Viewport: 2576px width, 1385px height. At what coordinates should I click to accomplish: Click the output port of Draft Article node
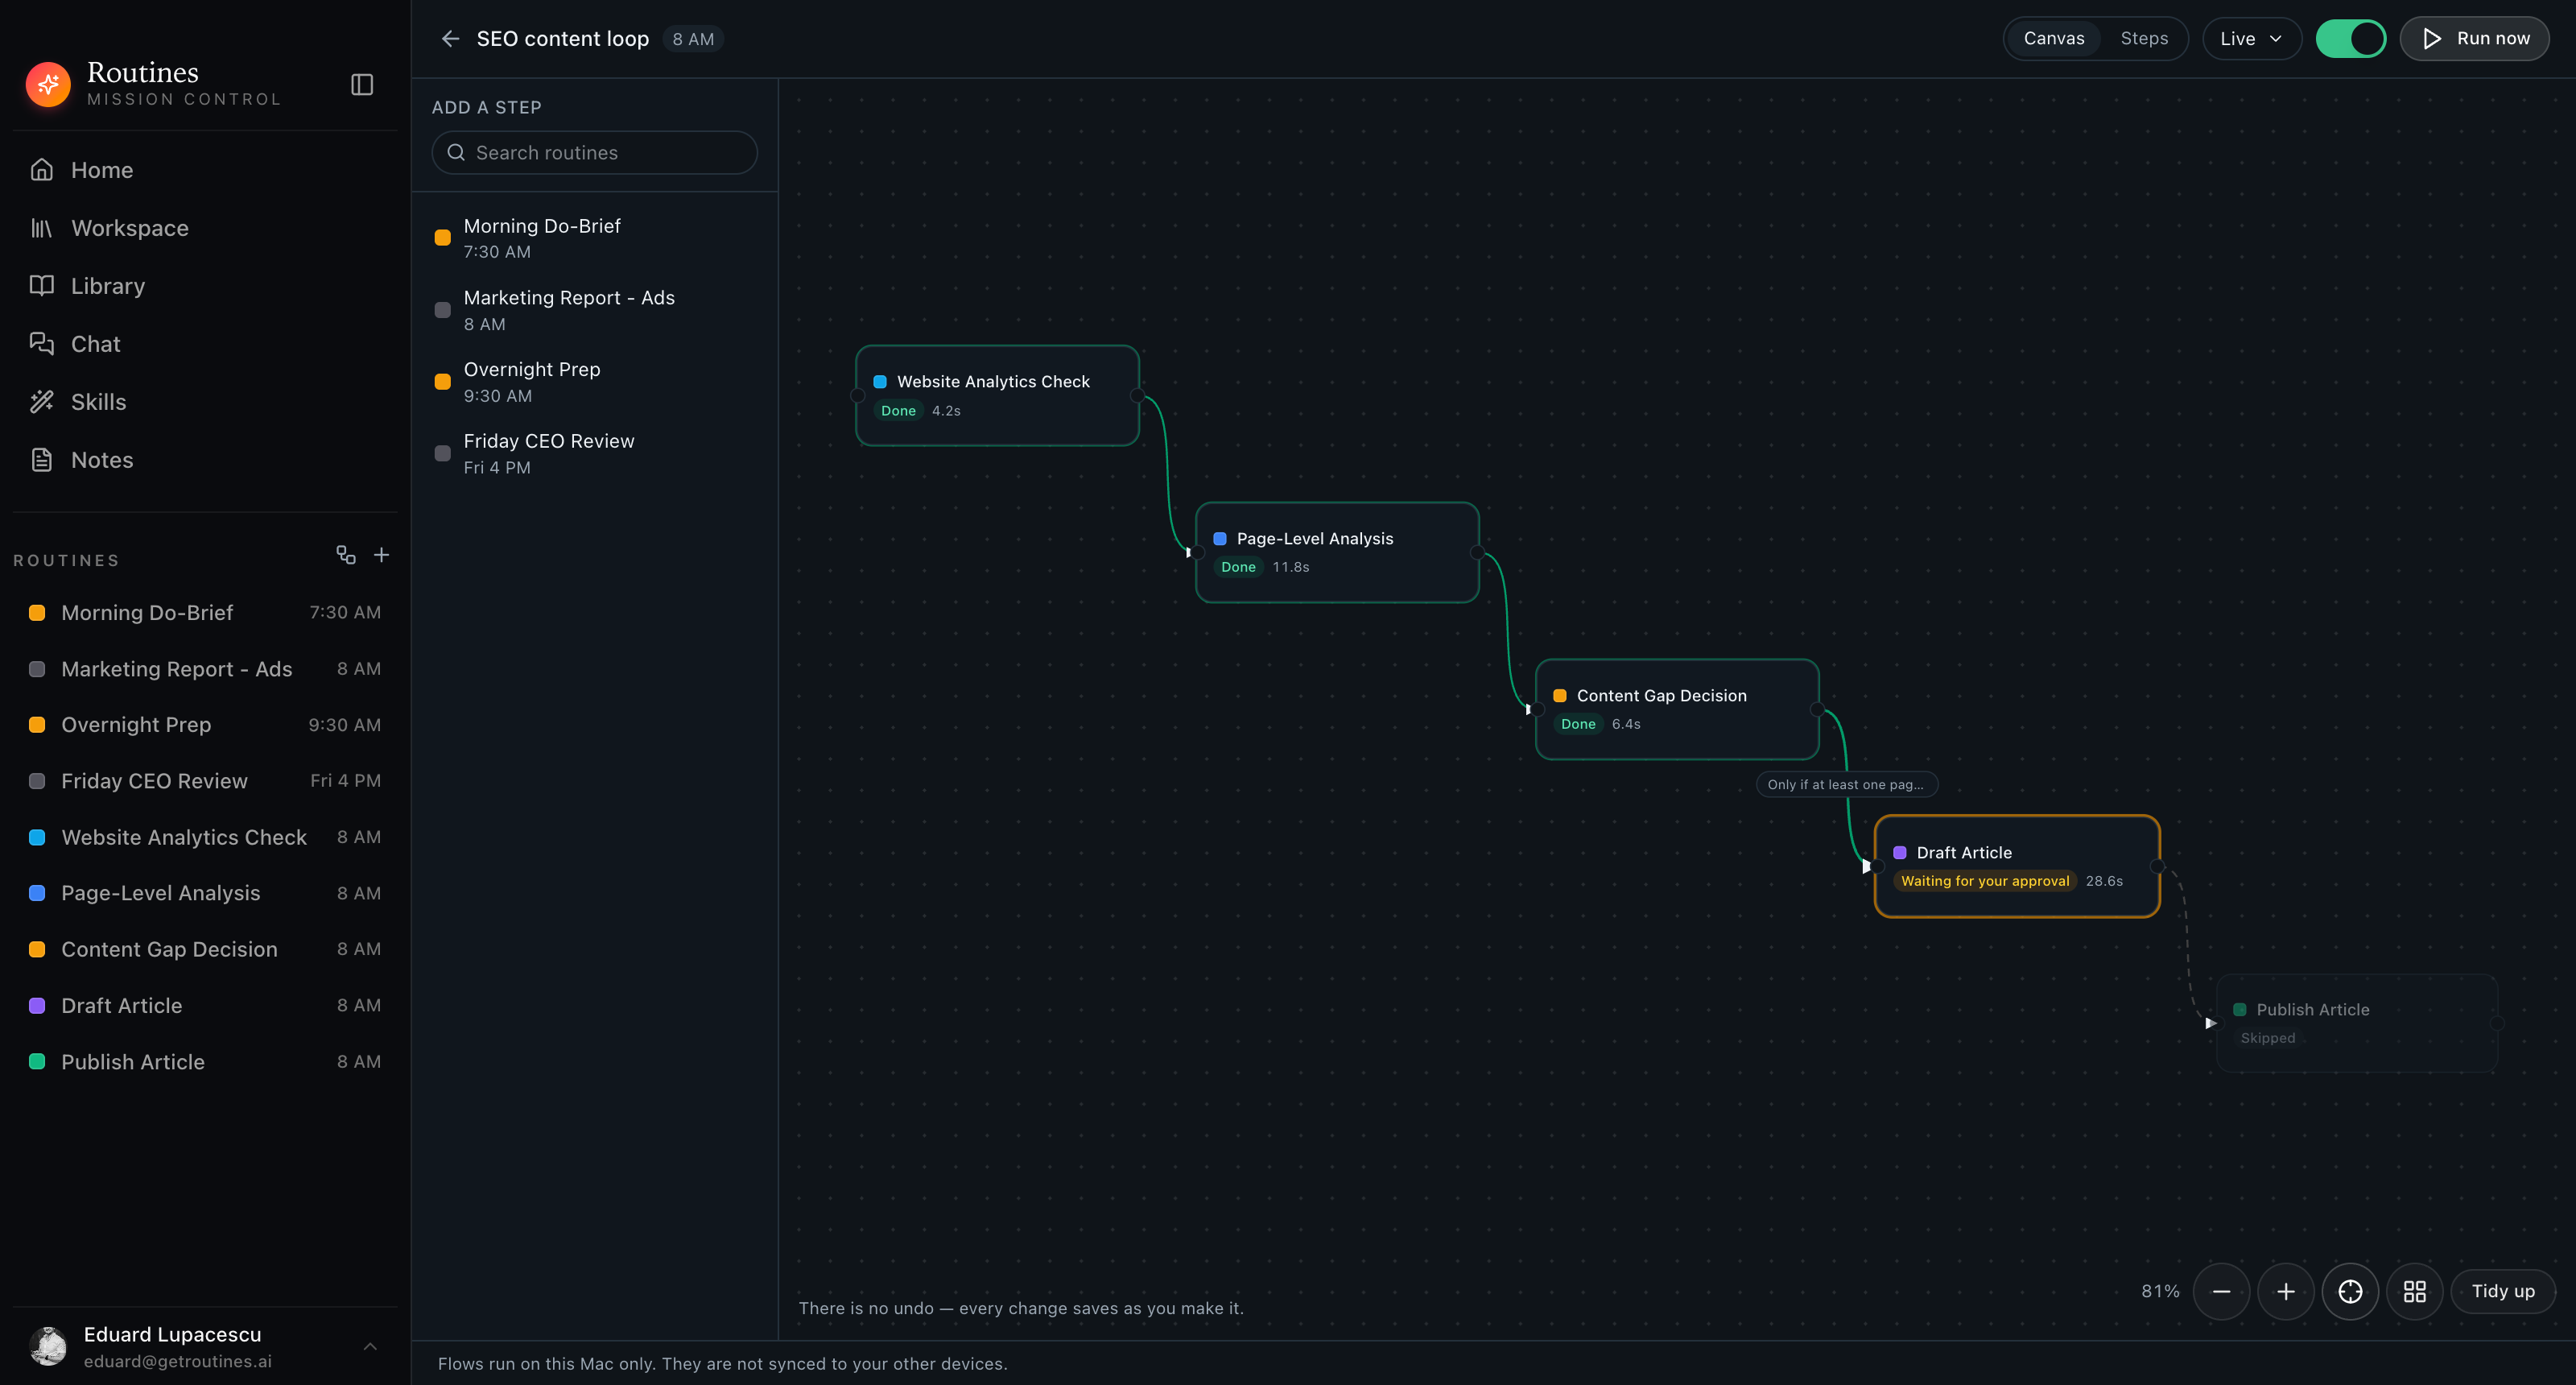[x=2158, y=867]
